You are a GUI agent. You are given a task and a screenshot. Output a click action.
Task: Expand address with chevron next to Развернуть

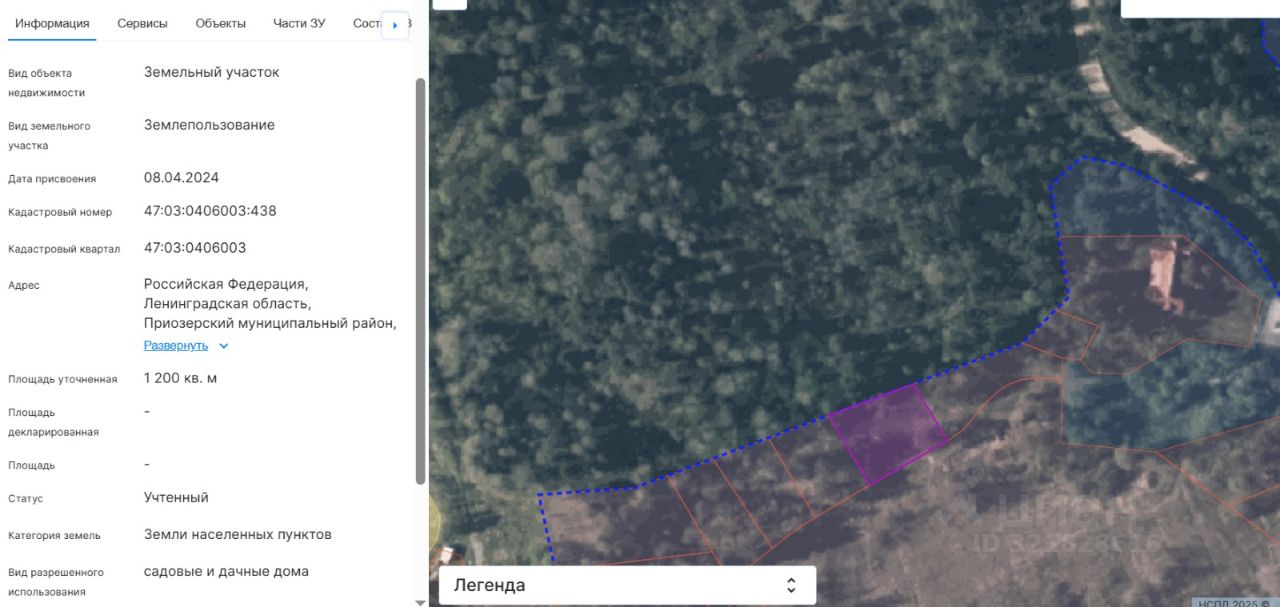[x=224, y=346]
